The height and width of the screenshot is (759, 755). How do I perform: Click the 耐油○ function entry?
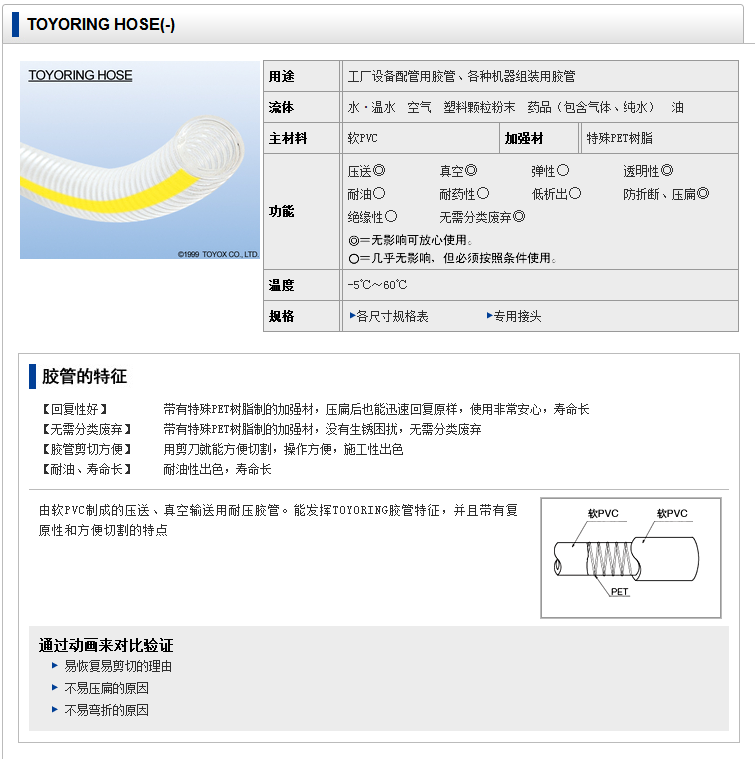click(366, 194)
